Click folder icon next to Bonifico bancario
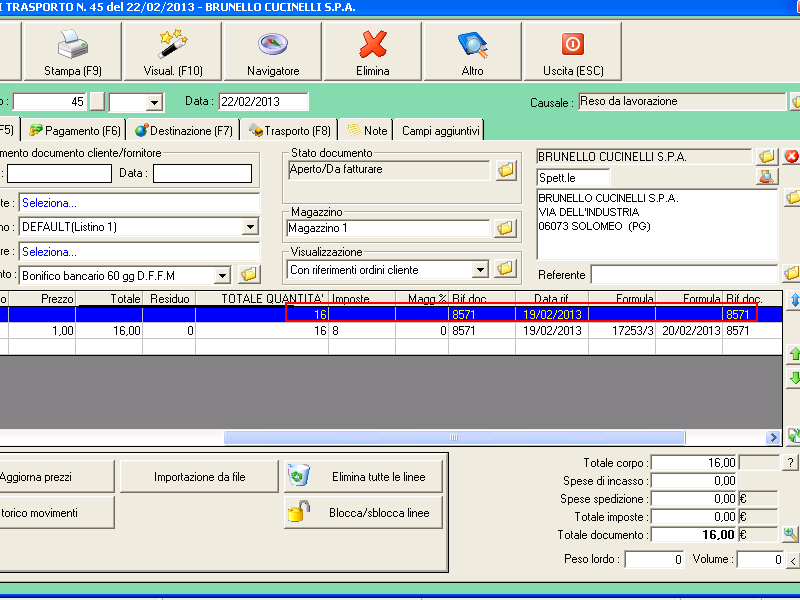The width and height of the screenshot is (800, 600). 248,274
